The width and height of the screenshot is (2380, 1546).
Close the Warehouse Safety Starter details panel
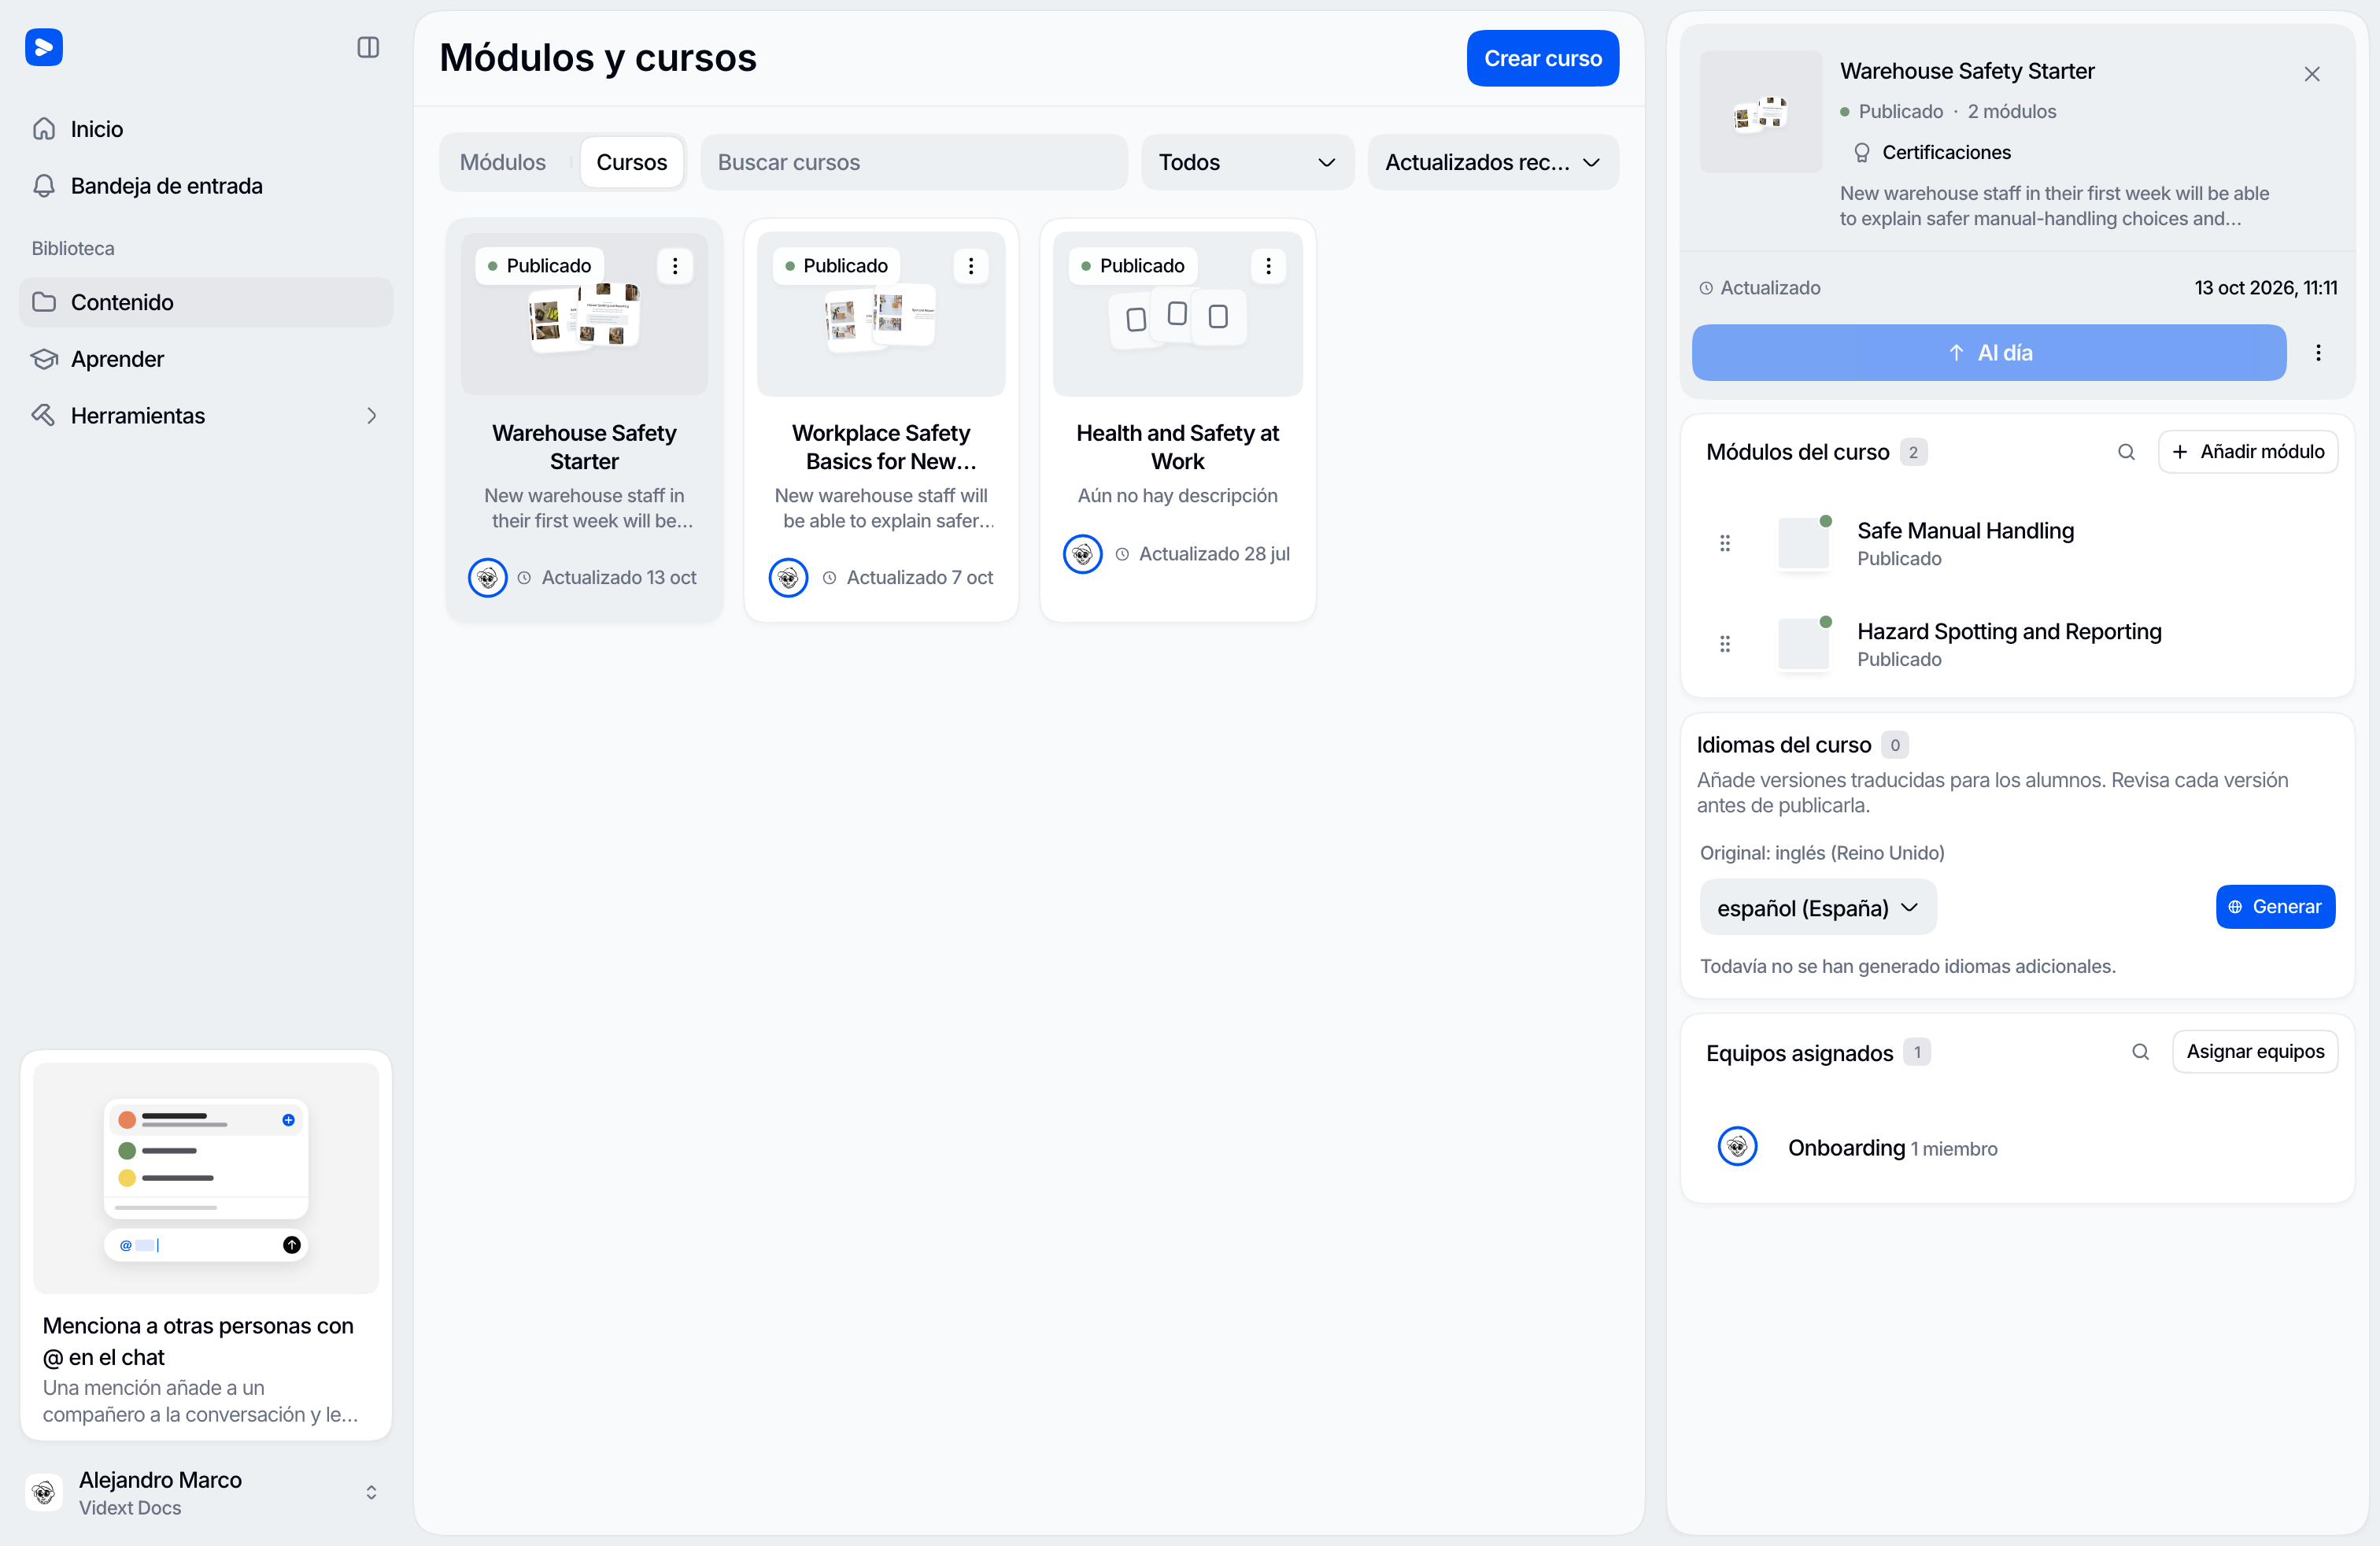2312,74
